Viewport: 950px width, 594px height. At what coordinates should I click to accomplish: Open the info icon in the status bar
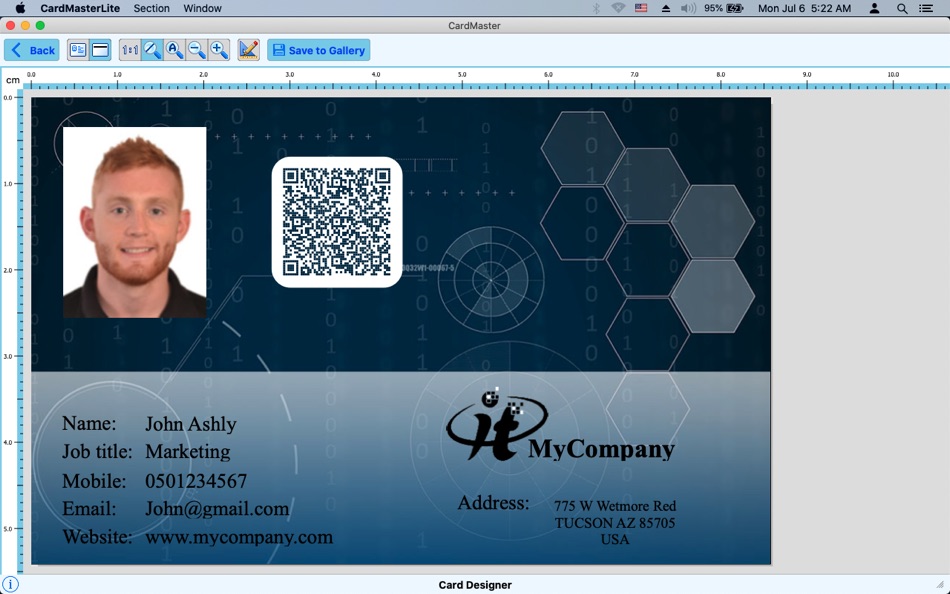[10, 584]
